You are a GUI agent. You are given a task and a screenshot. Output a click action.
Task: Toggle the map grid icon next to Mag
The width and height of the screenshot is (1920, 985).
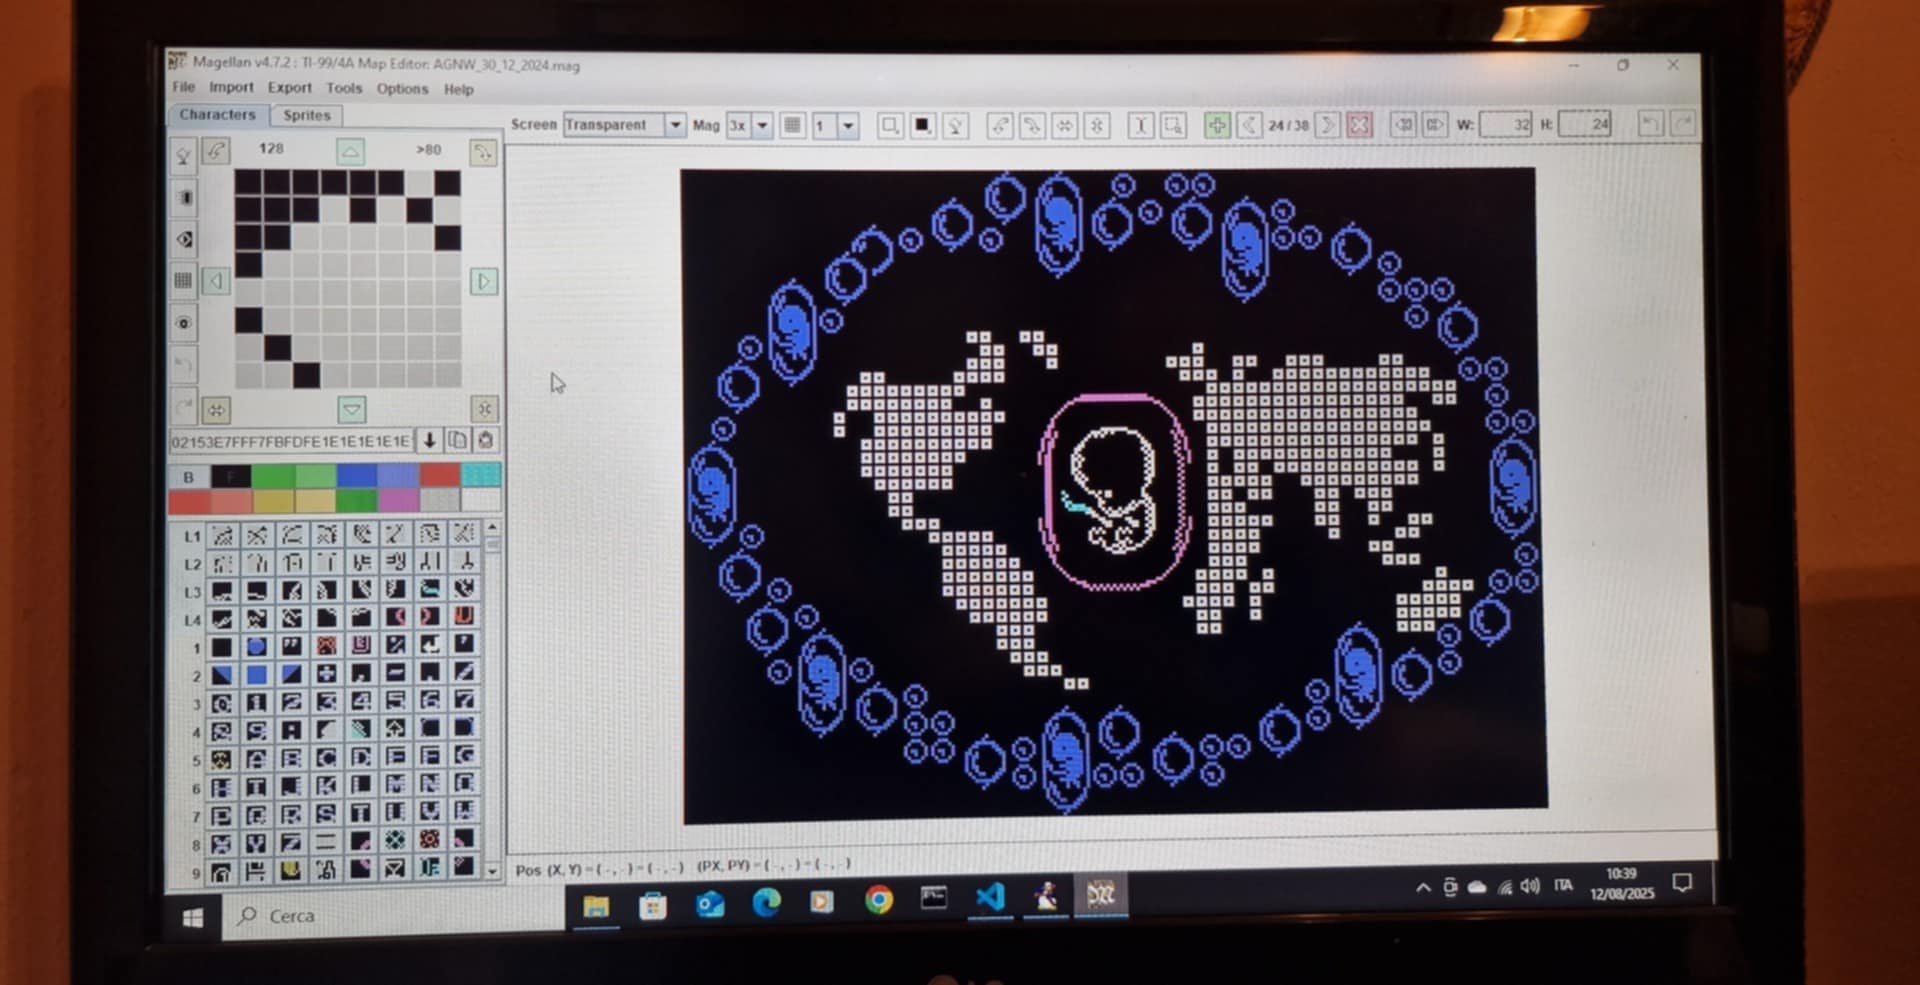[x=792, y=125]
